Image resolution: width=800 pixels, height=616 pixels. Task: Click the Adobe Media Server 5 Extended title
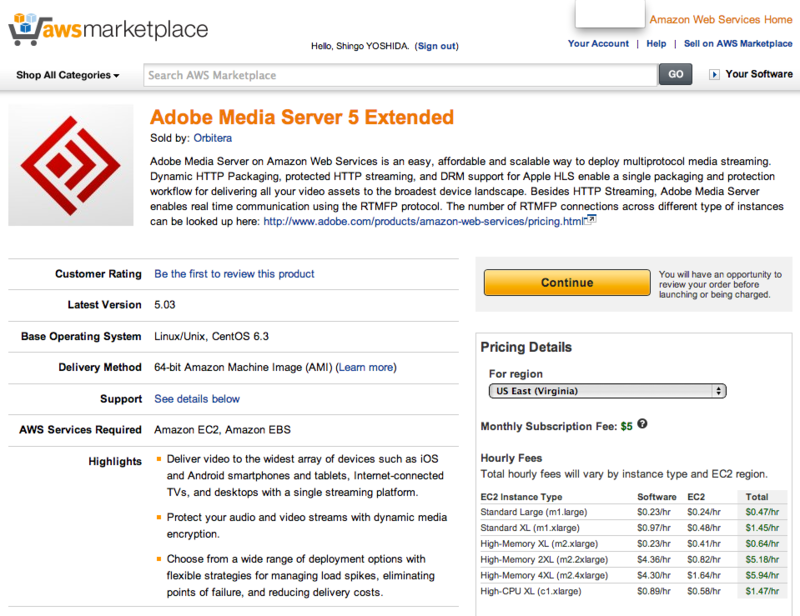coord(302,117)
